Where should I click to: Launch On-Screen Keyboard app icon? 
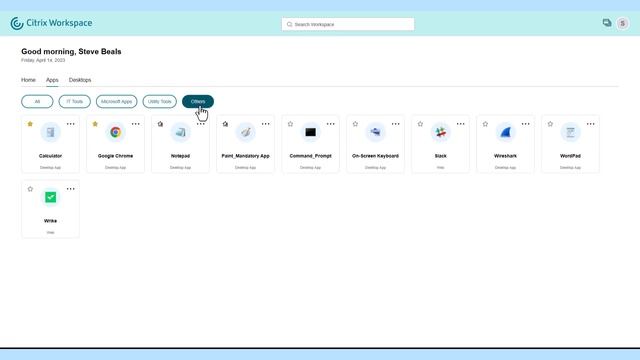(376, 132)
